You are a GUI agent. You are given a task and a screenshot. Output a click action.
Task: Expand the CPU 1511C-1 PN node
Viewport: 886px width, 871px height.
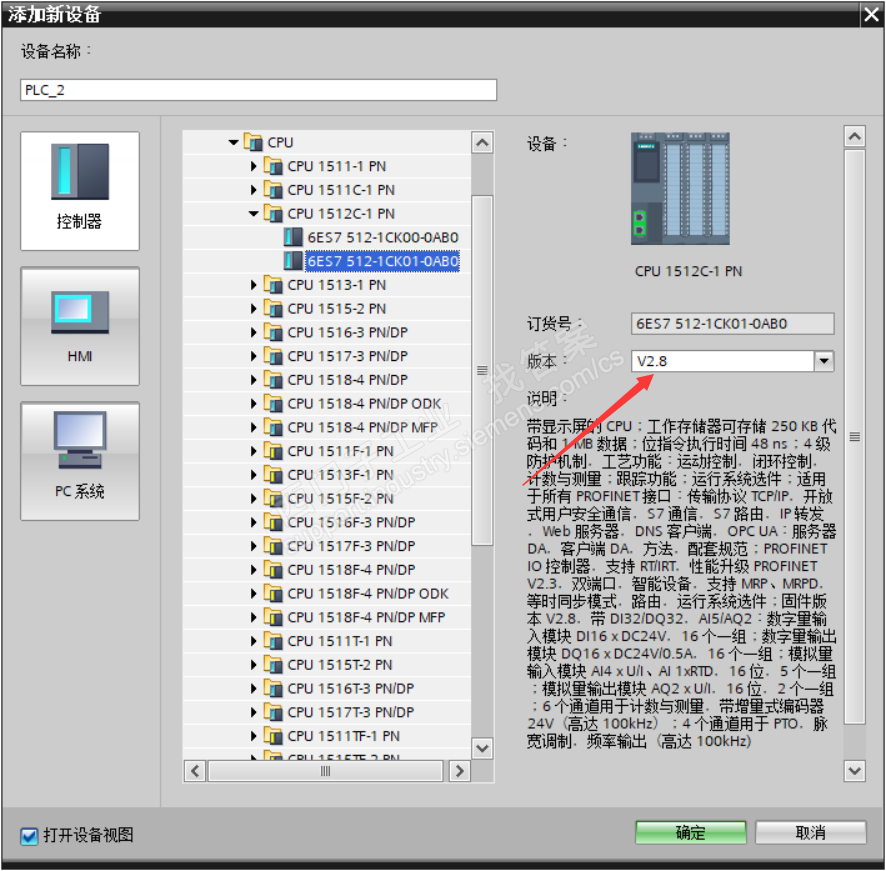pyautogui.click(x=254, y=190)
